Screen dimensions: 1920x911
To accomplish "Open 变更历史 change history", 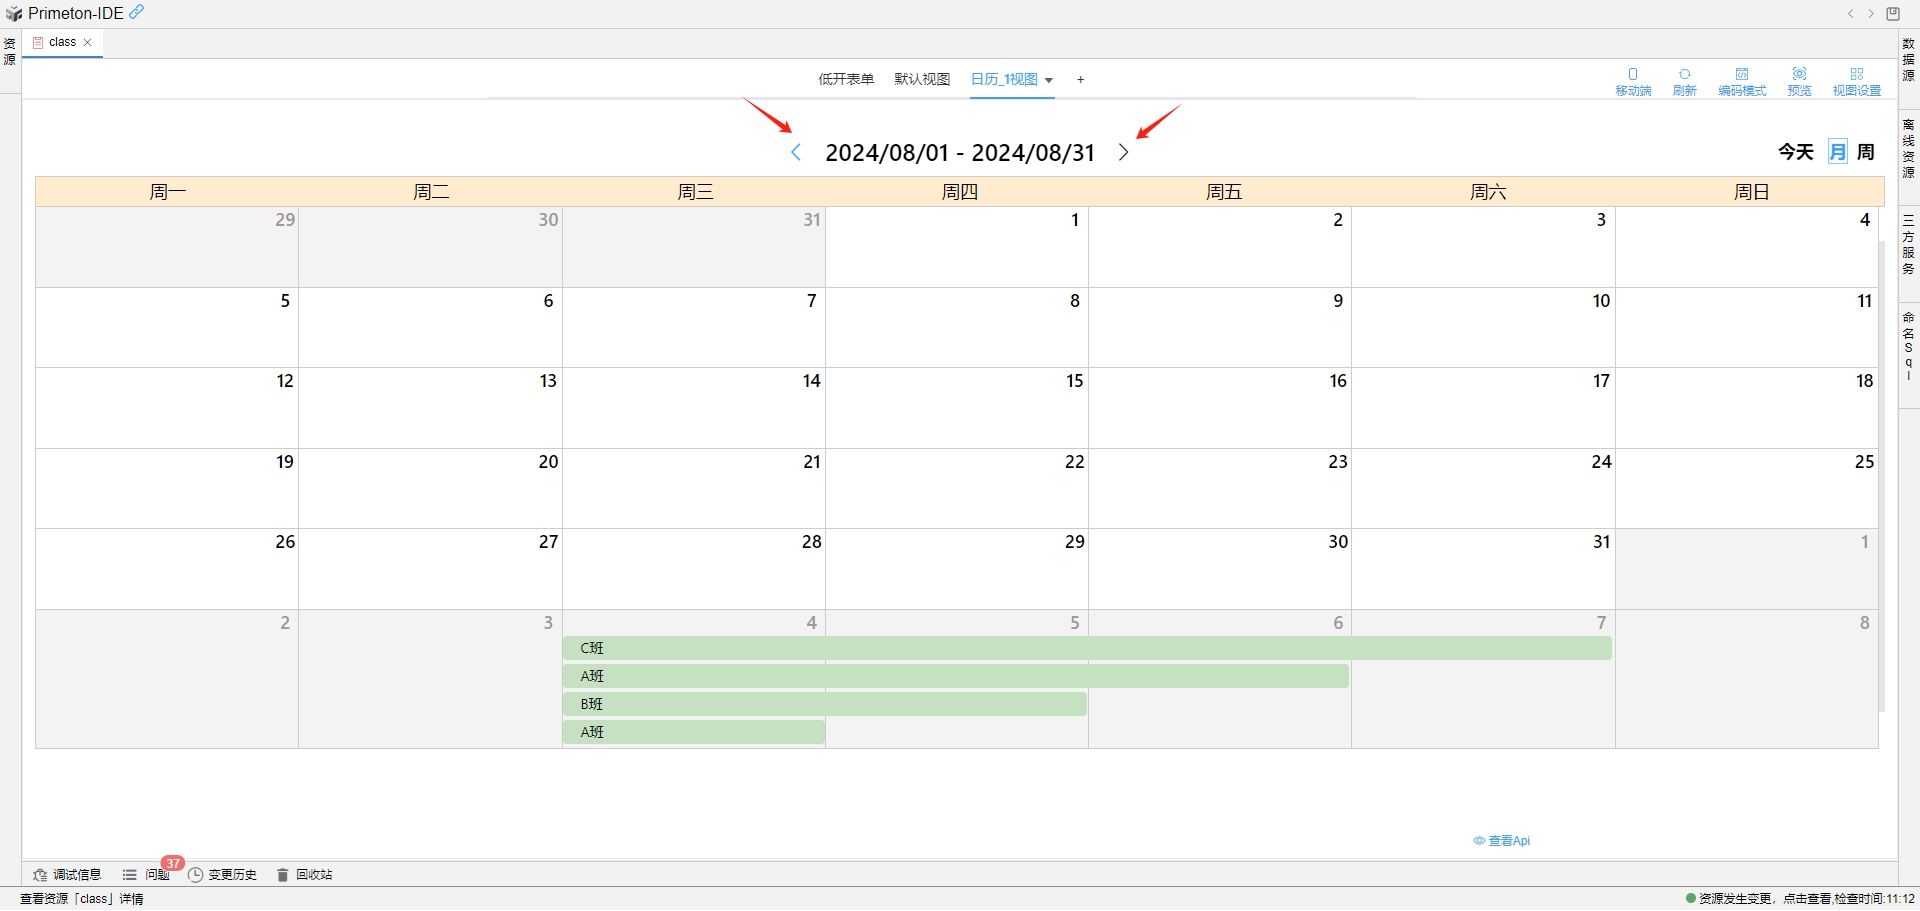I will (222, 874).
